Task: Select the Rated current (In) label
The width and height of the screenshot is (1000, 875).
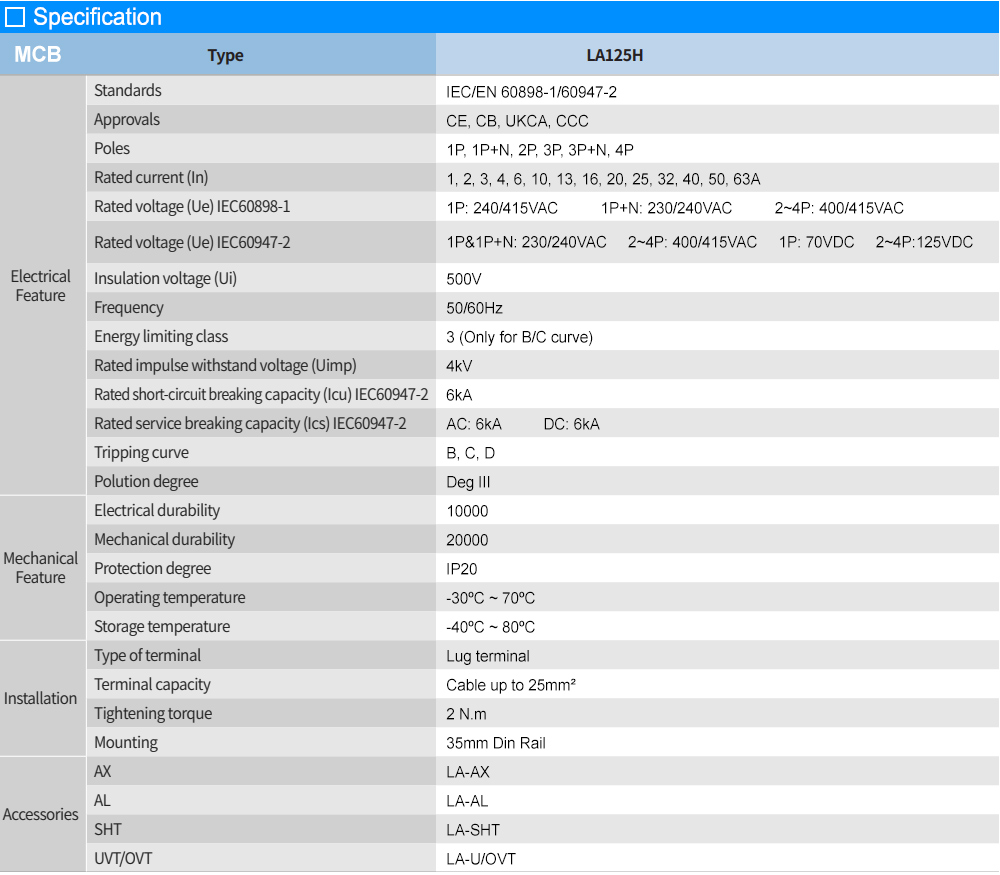Action: coord(151,178)
